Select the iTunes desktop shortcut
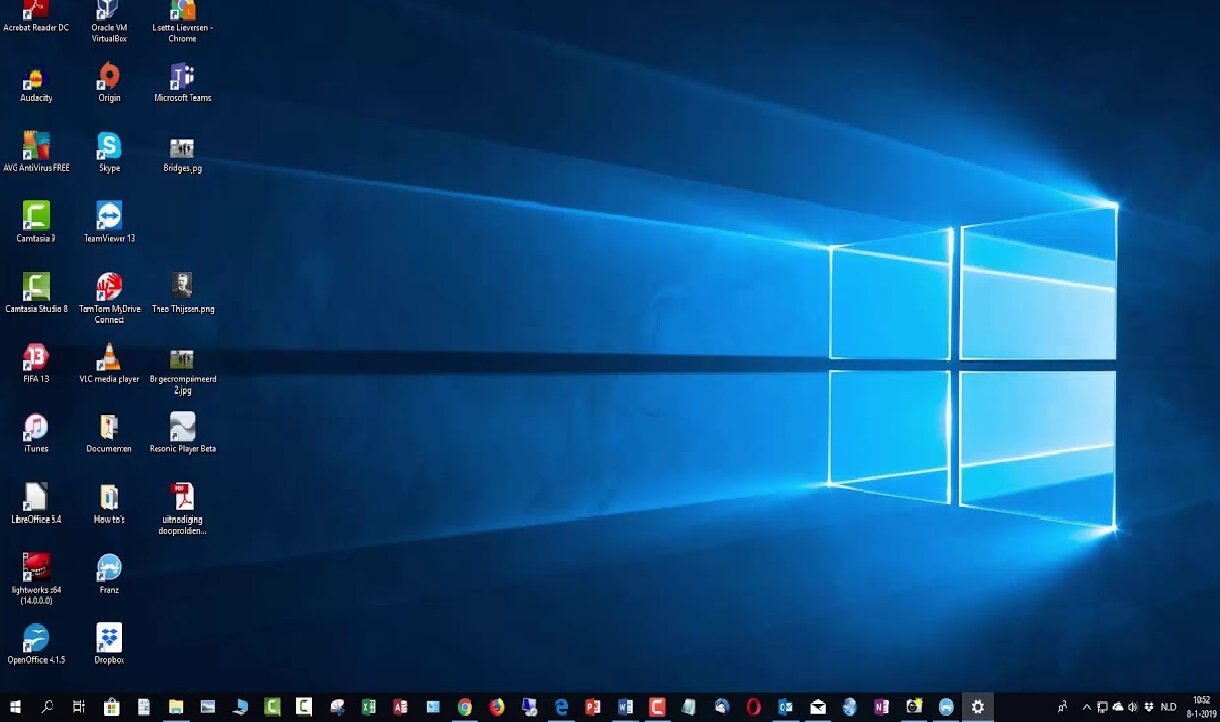 36,433
